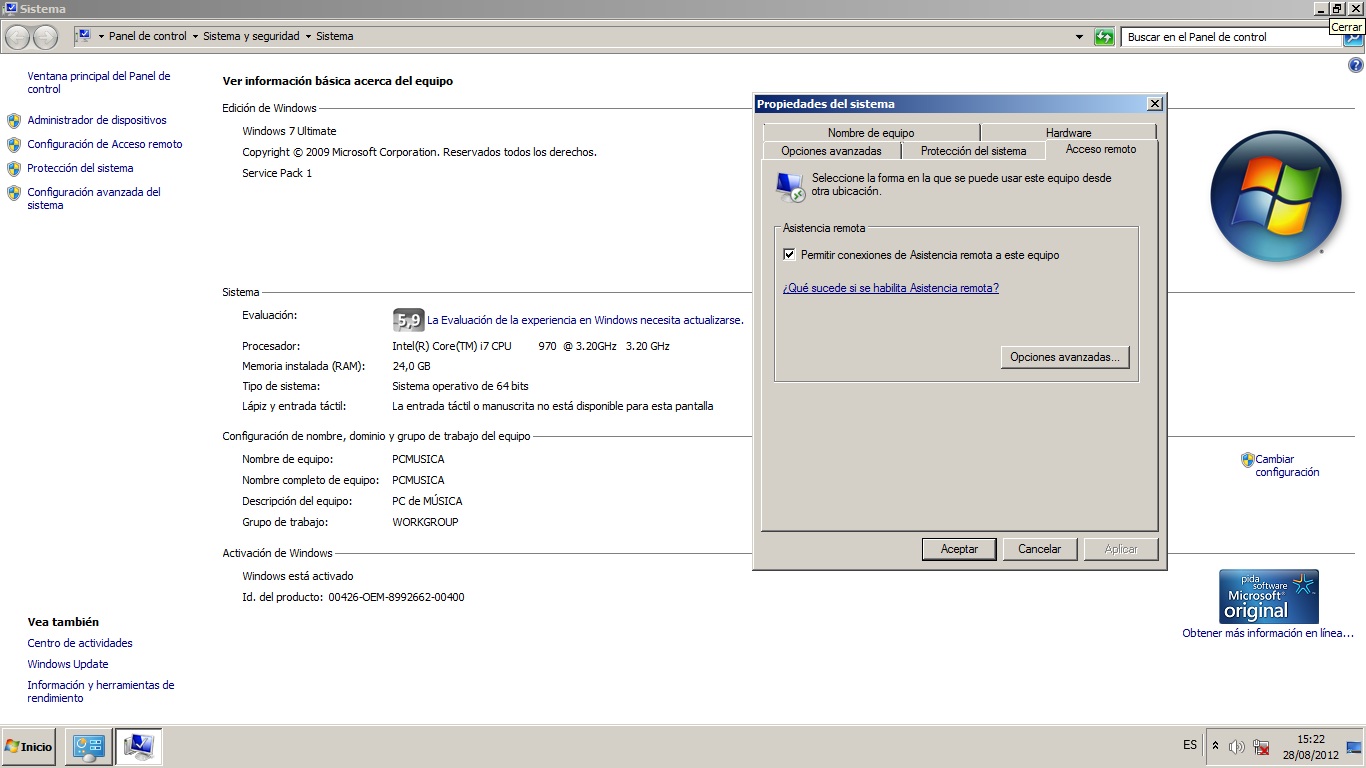Click the System window taskbar button
Viewport: 1366px width, 768px height.
[138, 747]
